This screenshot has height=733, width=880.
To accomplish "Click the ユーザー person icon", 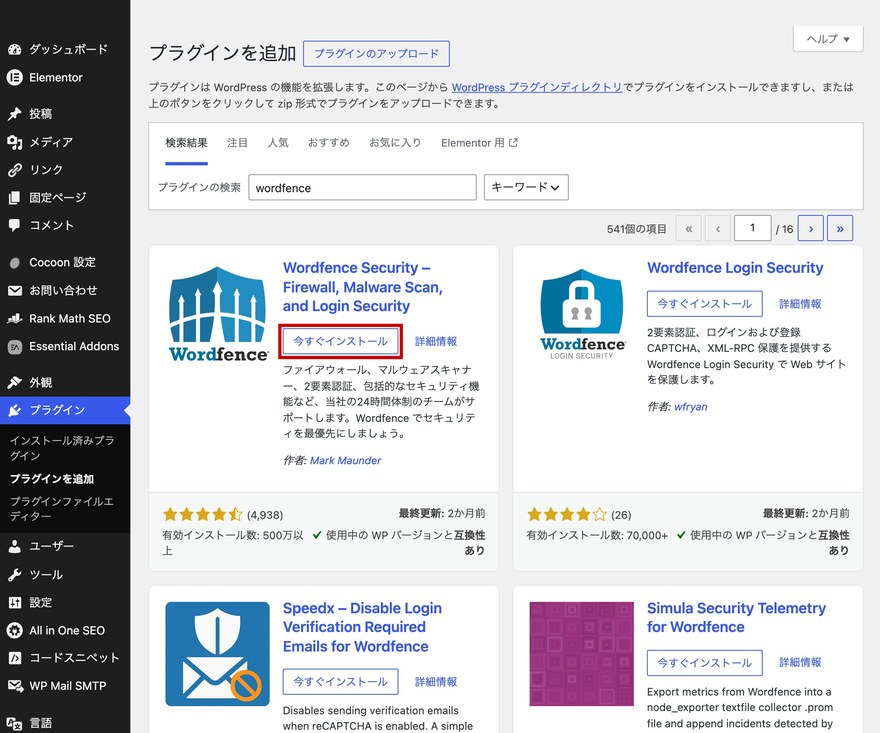I will click(x=15, y=546).
